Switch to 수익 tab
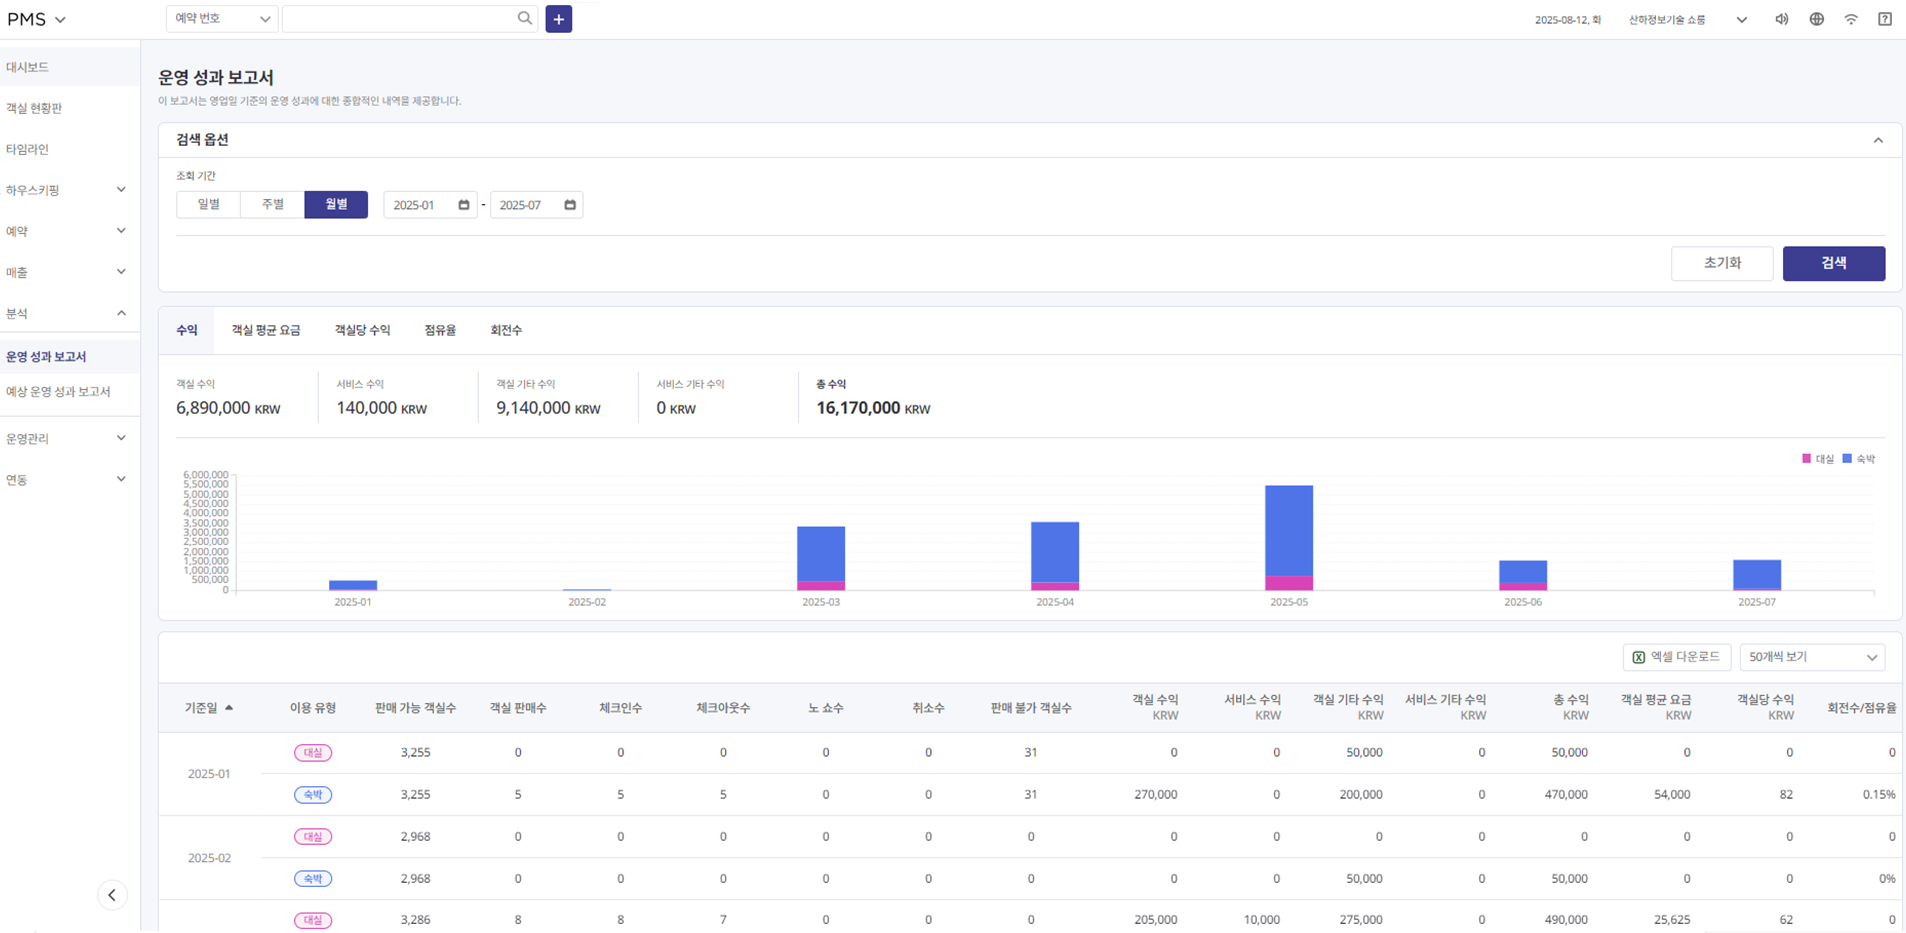The image size is (1906, 933). (187, 330)
